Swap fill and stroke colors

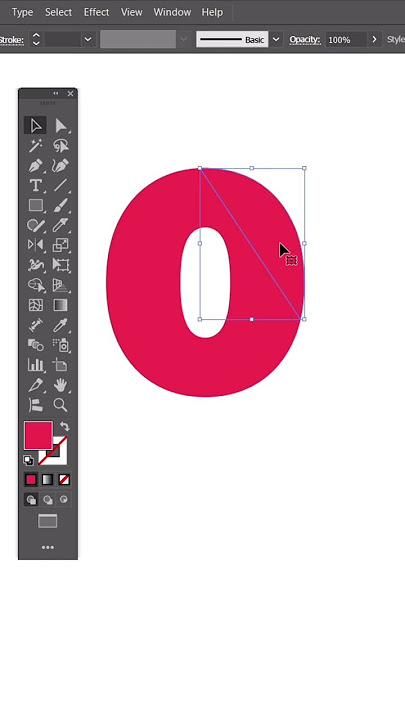64,427
